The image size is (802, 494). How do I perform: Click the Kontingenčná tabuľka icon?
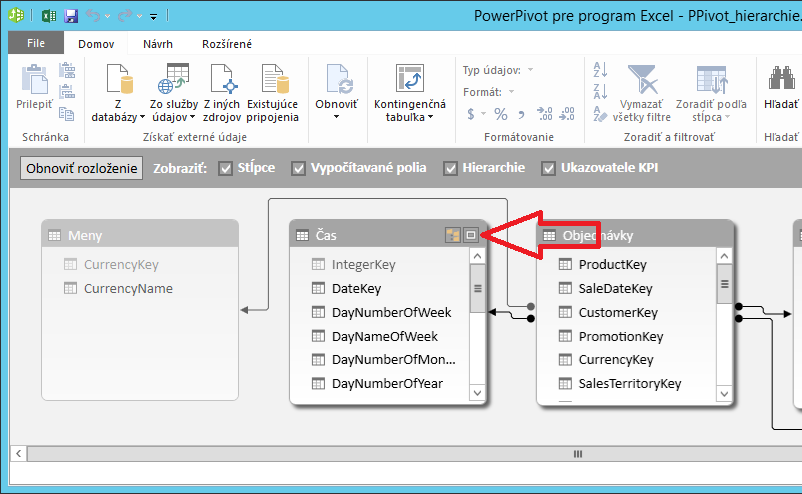pyautogui.click(x=410, y=78)
